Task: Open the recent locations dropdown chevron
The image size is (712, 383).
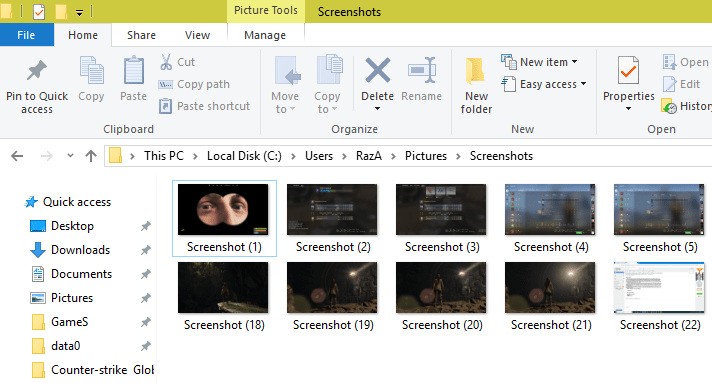Action: tap(70, 156)
